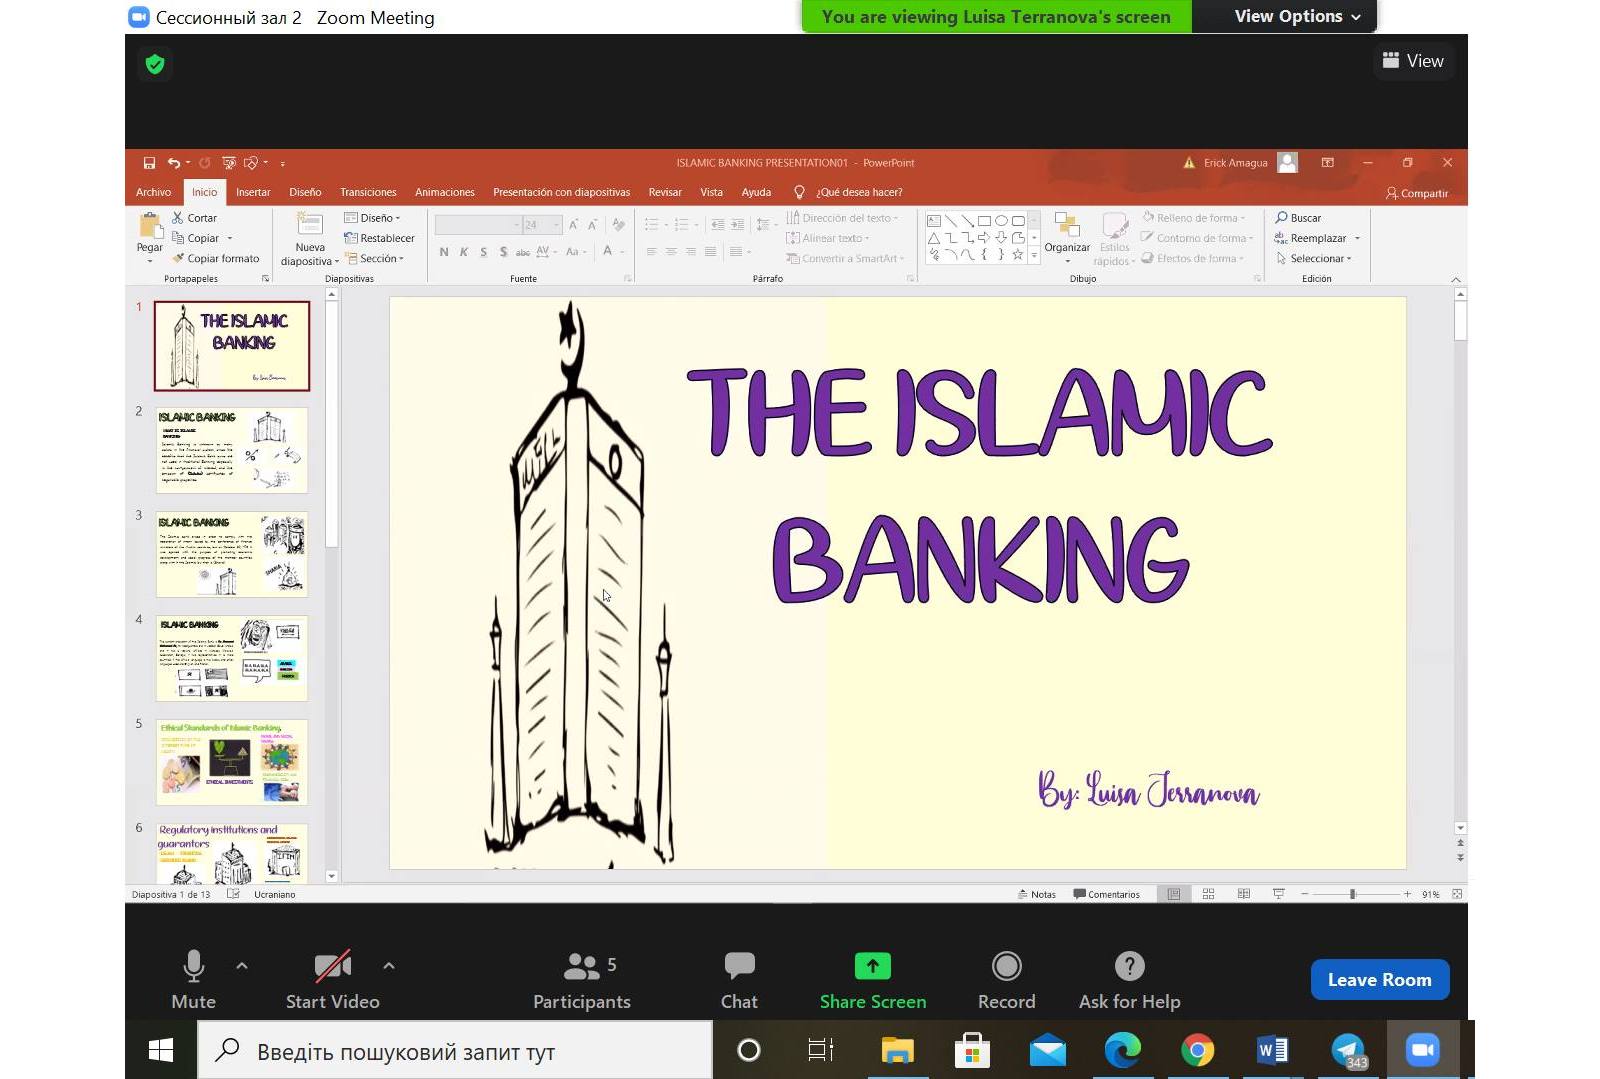The width and height of the screenshot is (1600, 1079).
Task: Expand the View Options dropdown
Action: tap(1297, 16)
